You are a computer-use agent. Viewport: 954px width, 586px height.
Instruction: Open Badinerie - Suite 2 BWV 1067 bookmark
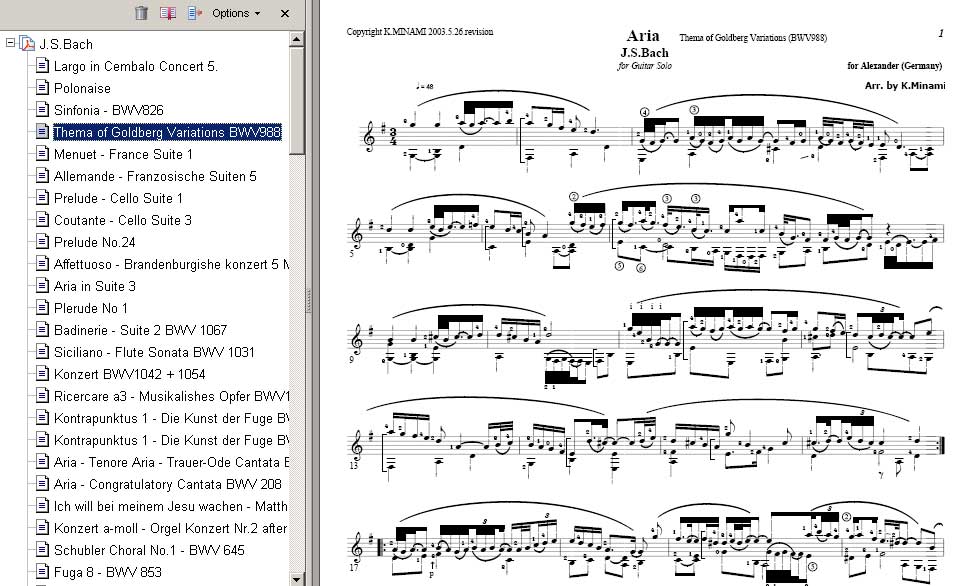point(140,330)
